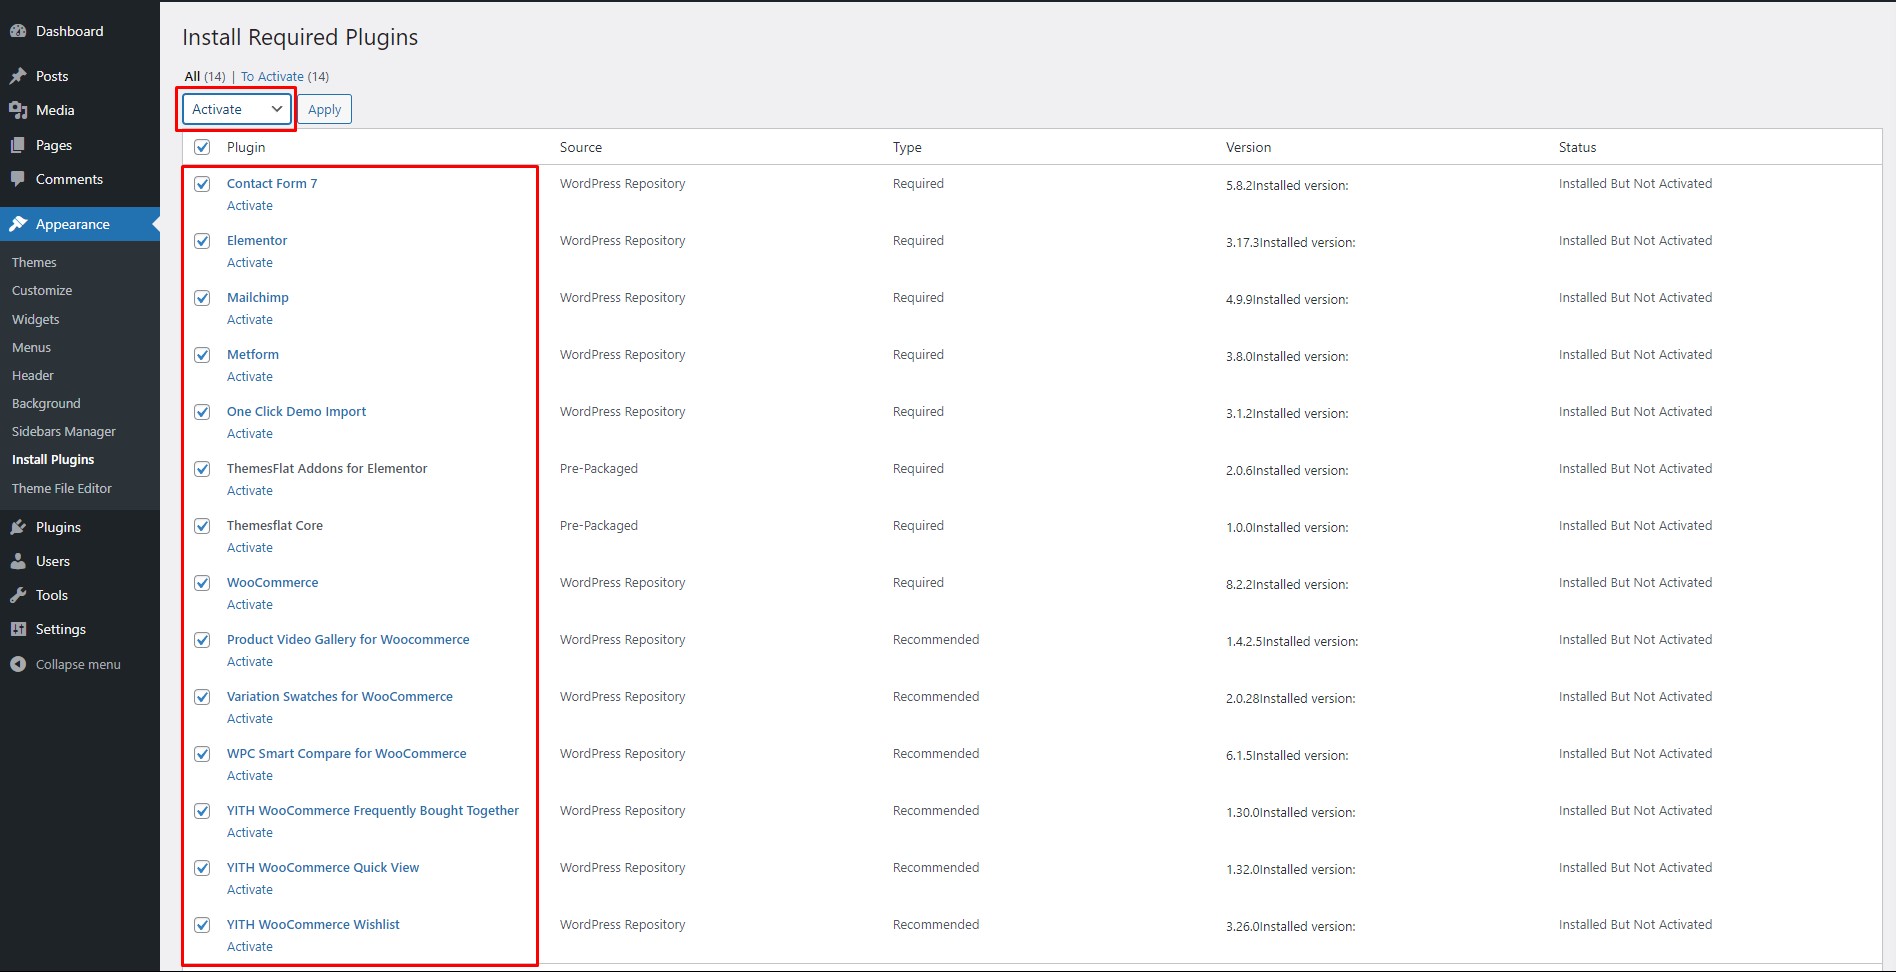Uncheck the YITH WooCommerce Quick View checkbox
The height and width of the screenshot is (972, 1896).
202,868
